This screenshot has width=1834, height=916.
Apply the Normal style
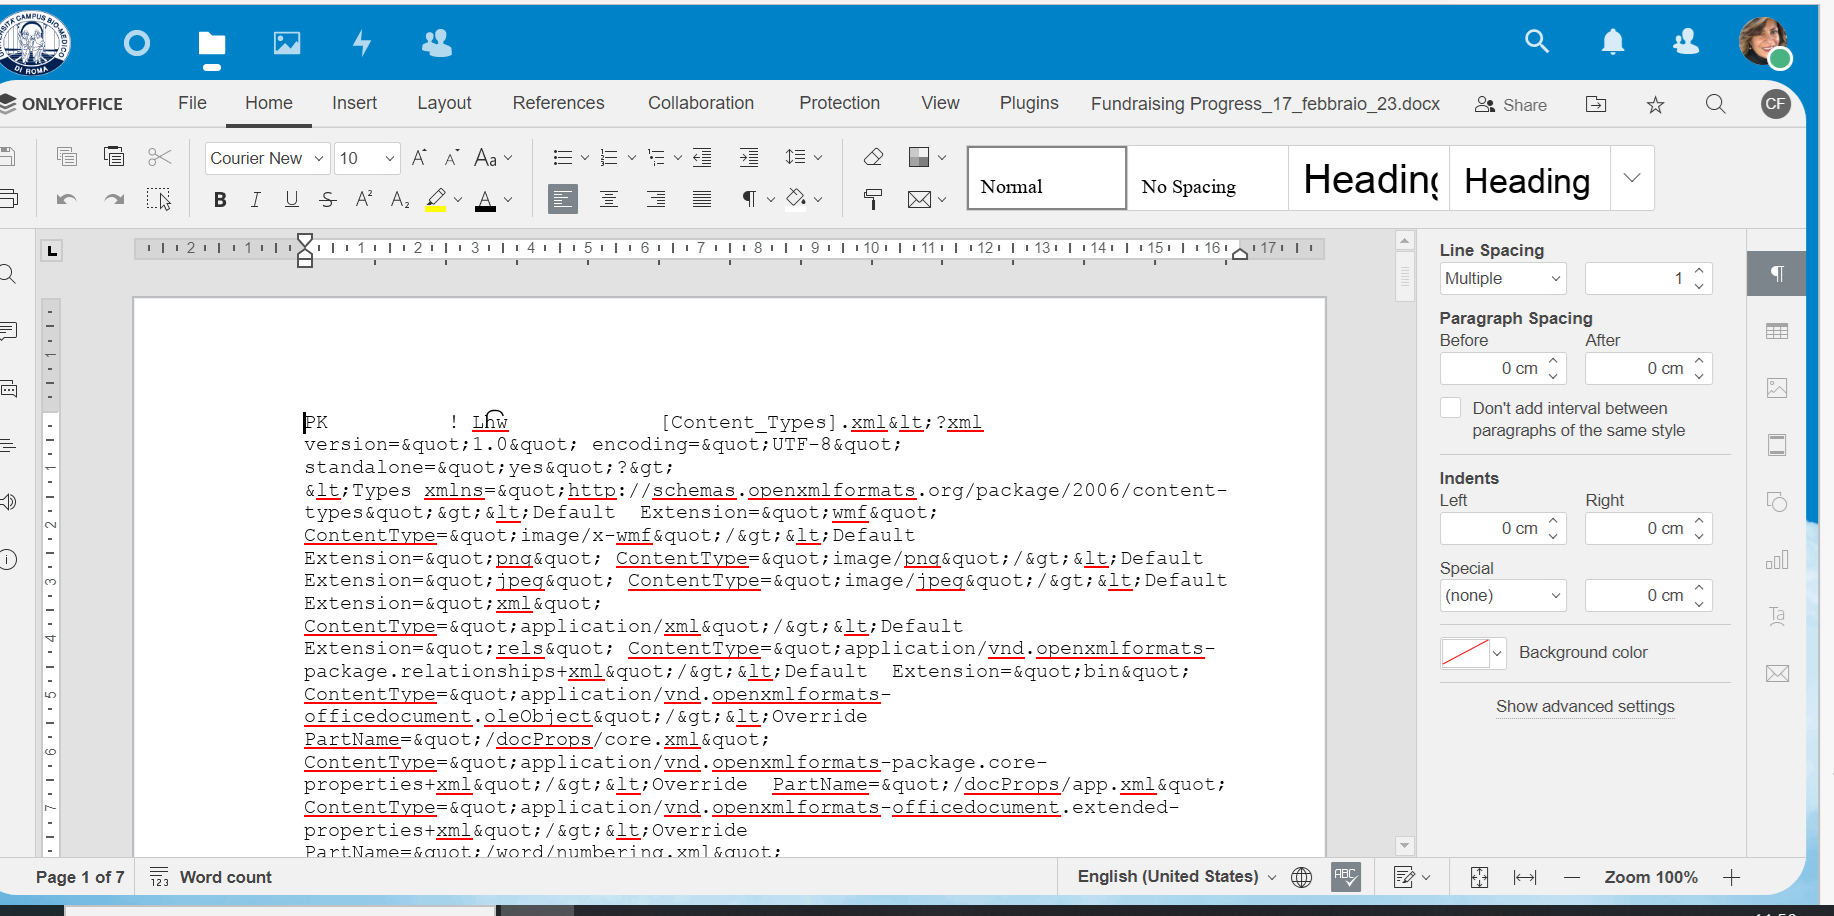tap(1047, 178)
